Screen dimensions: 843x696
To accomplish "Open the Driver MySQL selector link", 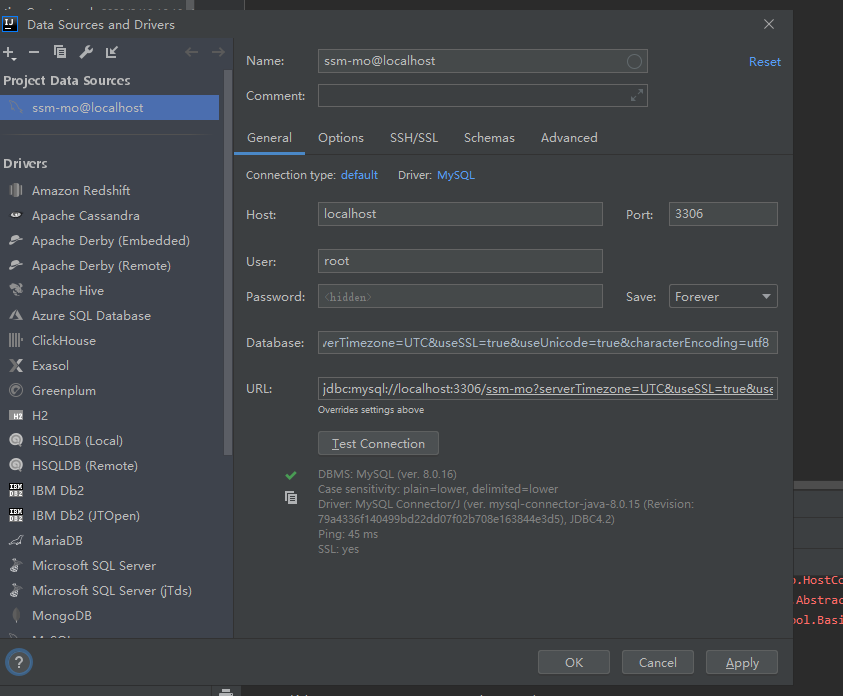I will (456, 175).
